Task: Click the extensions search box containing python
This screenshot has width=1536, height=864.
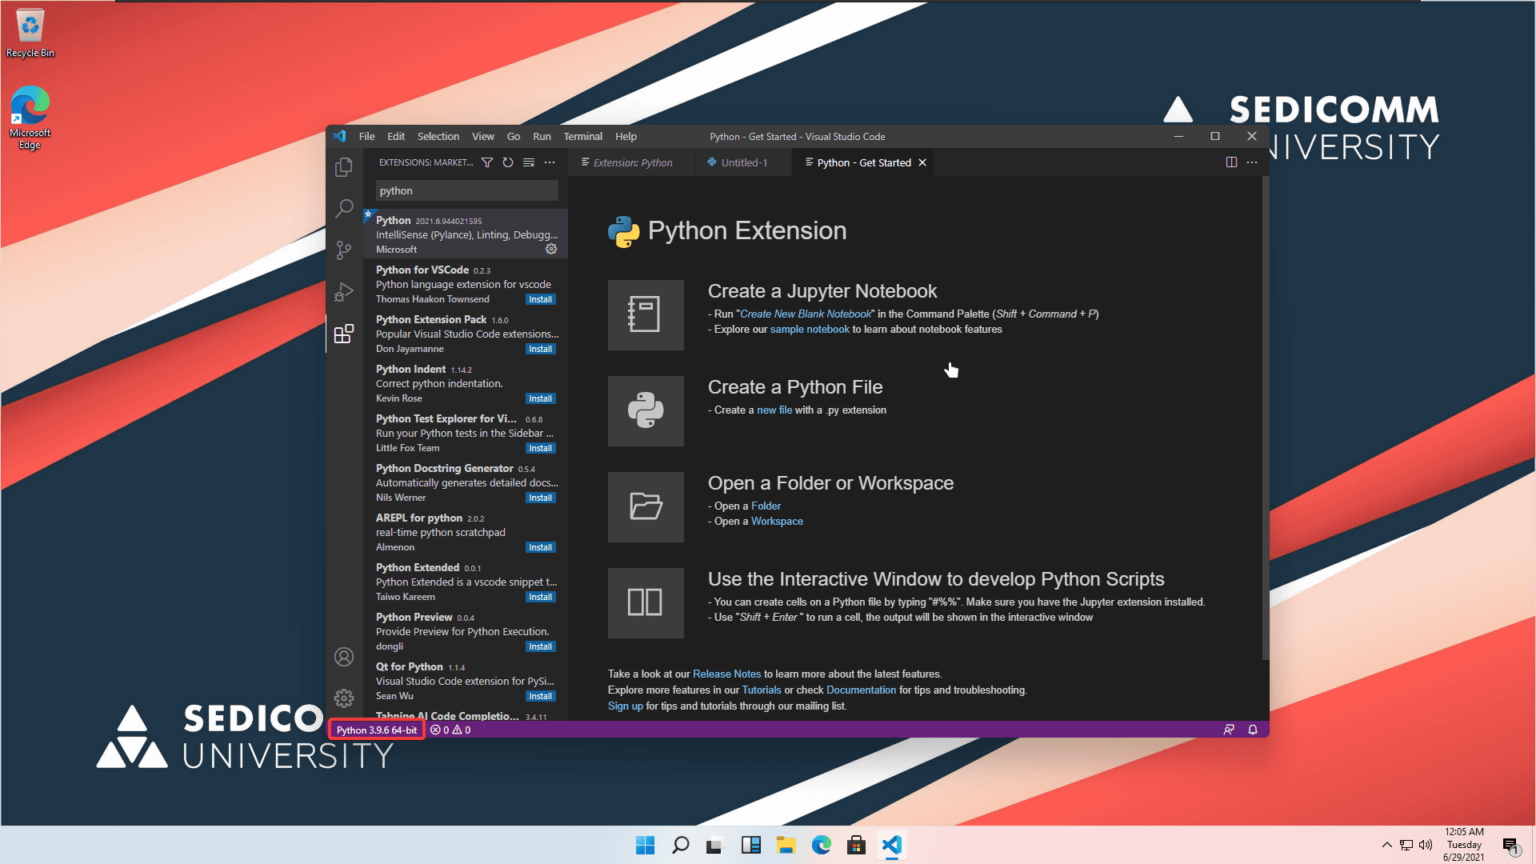Action: (467, 190)
